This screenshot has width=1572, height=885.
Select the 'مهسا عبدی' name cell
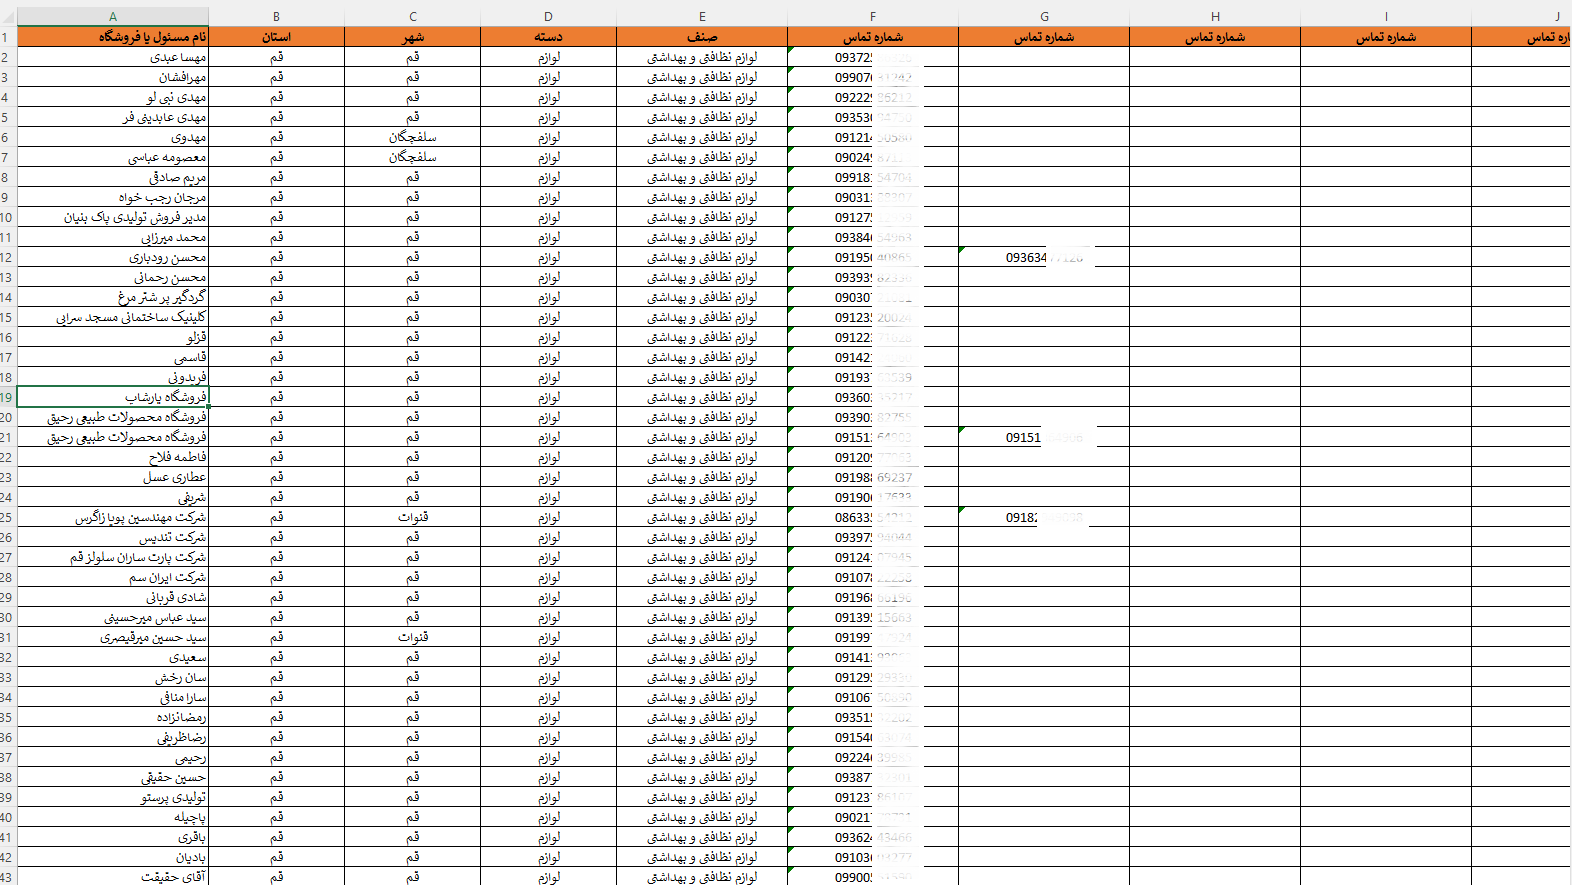113,57
